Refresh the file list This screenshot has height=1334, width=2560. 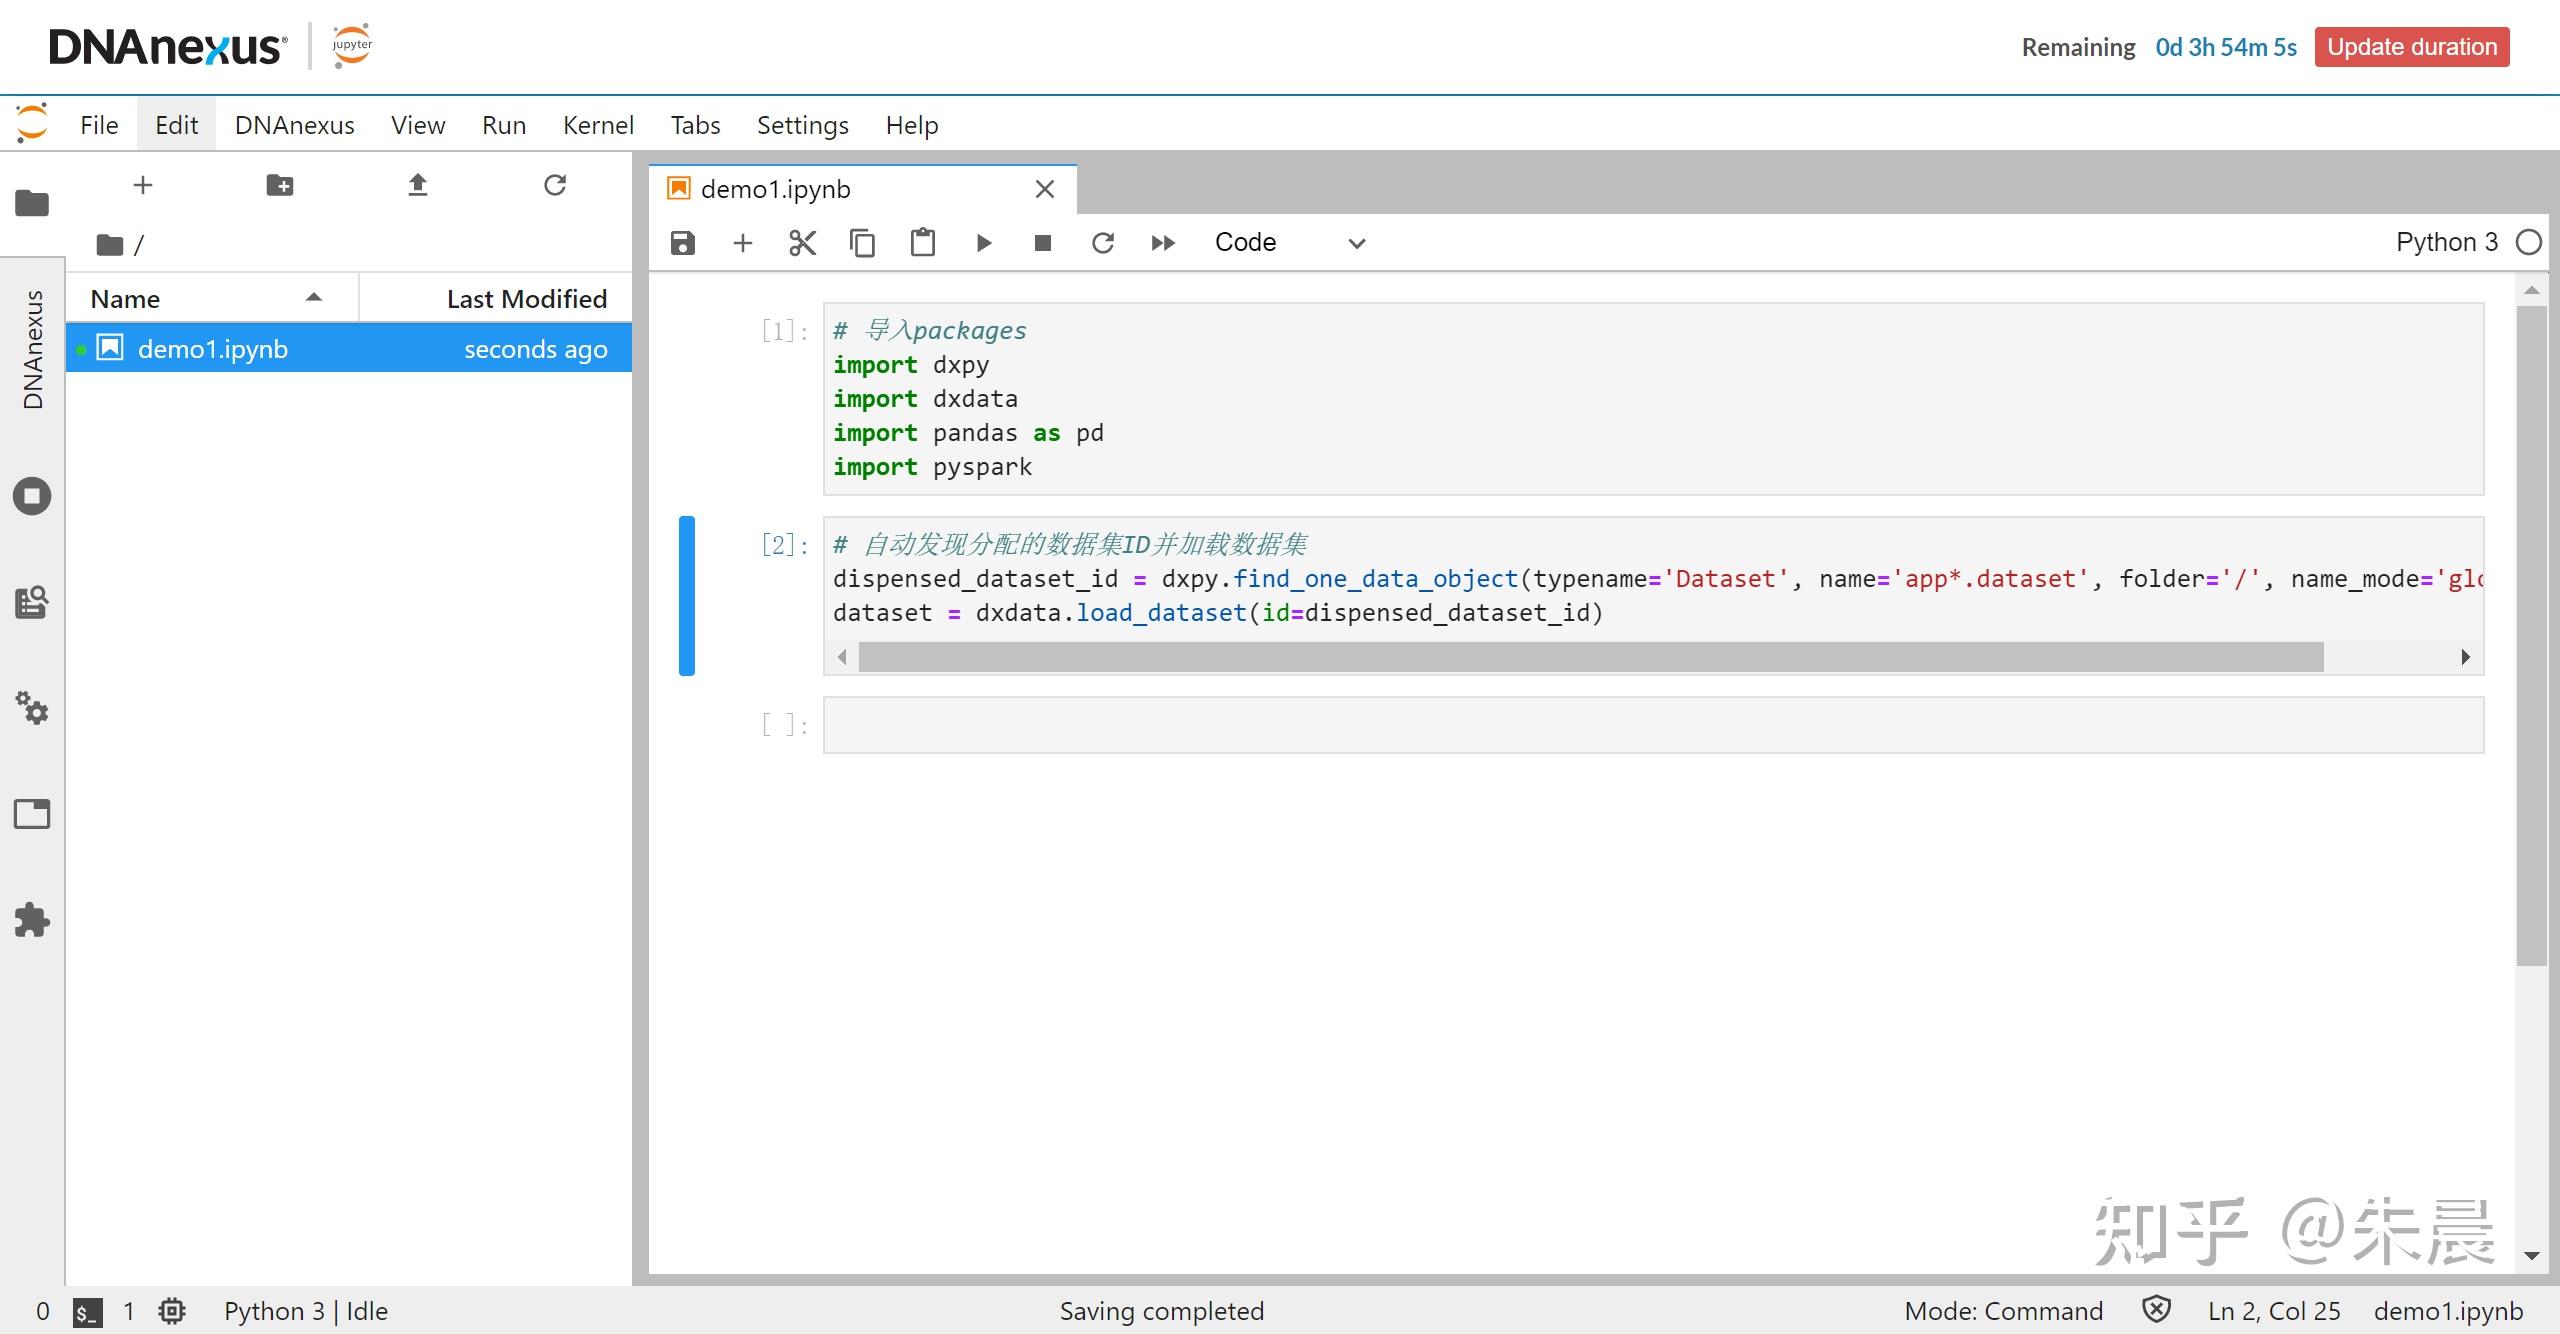pos(555,185)
